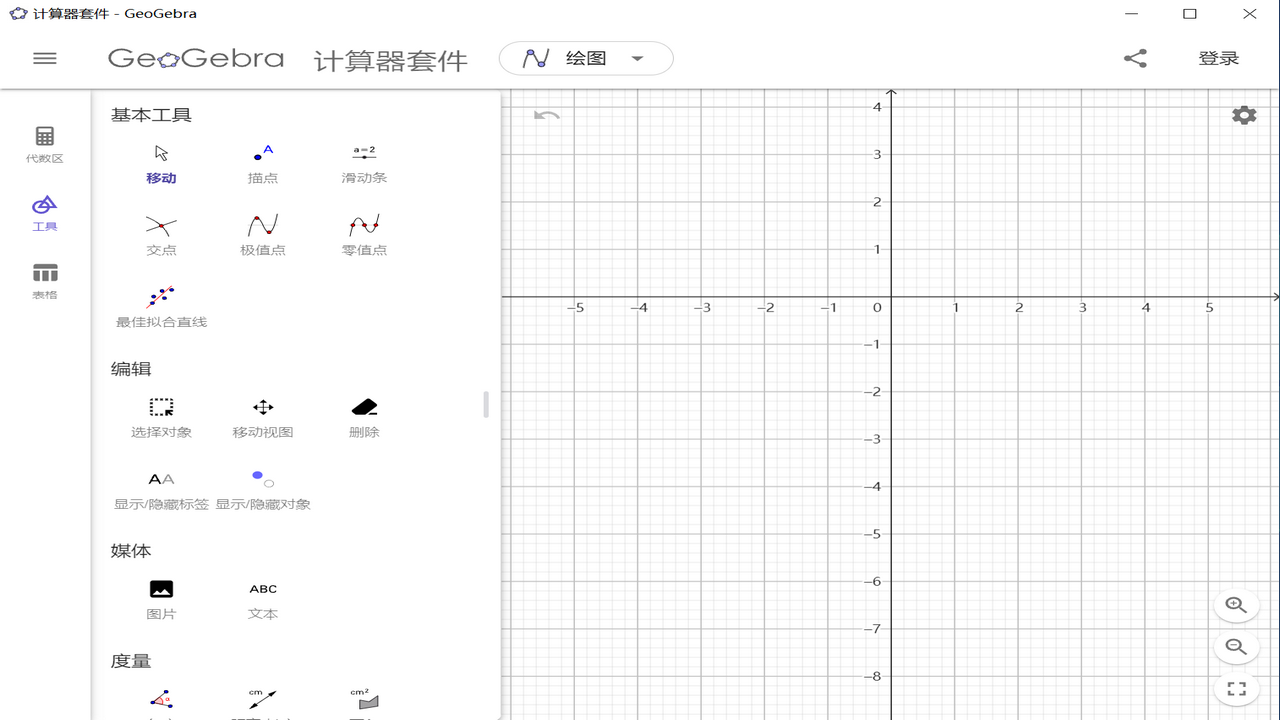
Task: Open the hamburger main menu
Action: tap(44, 58)
